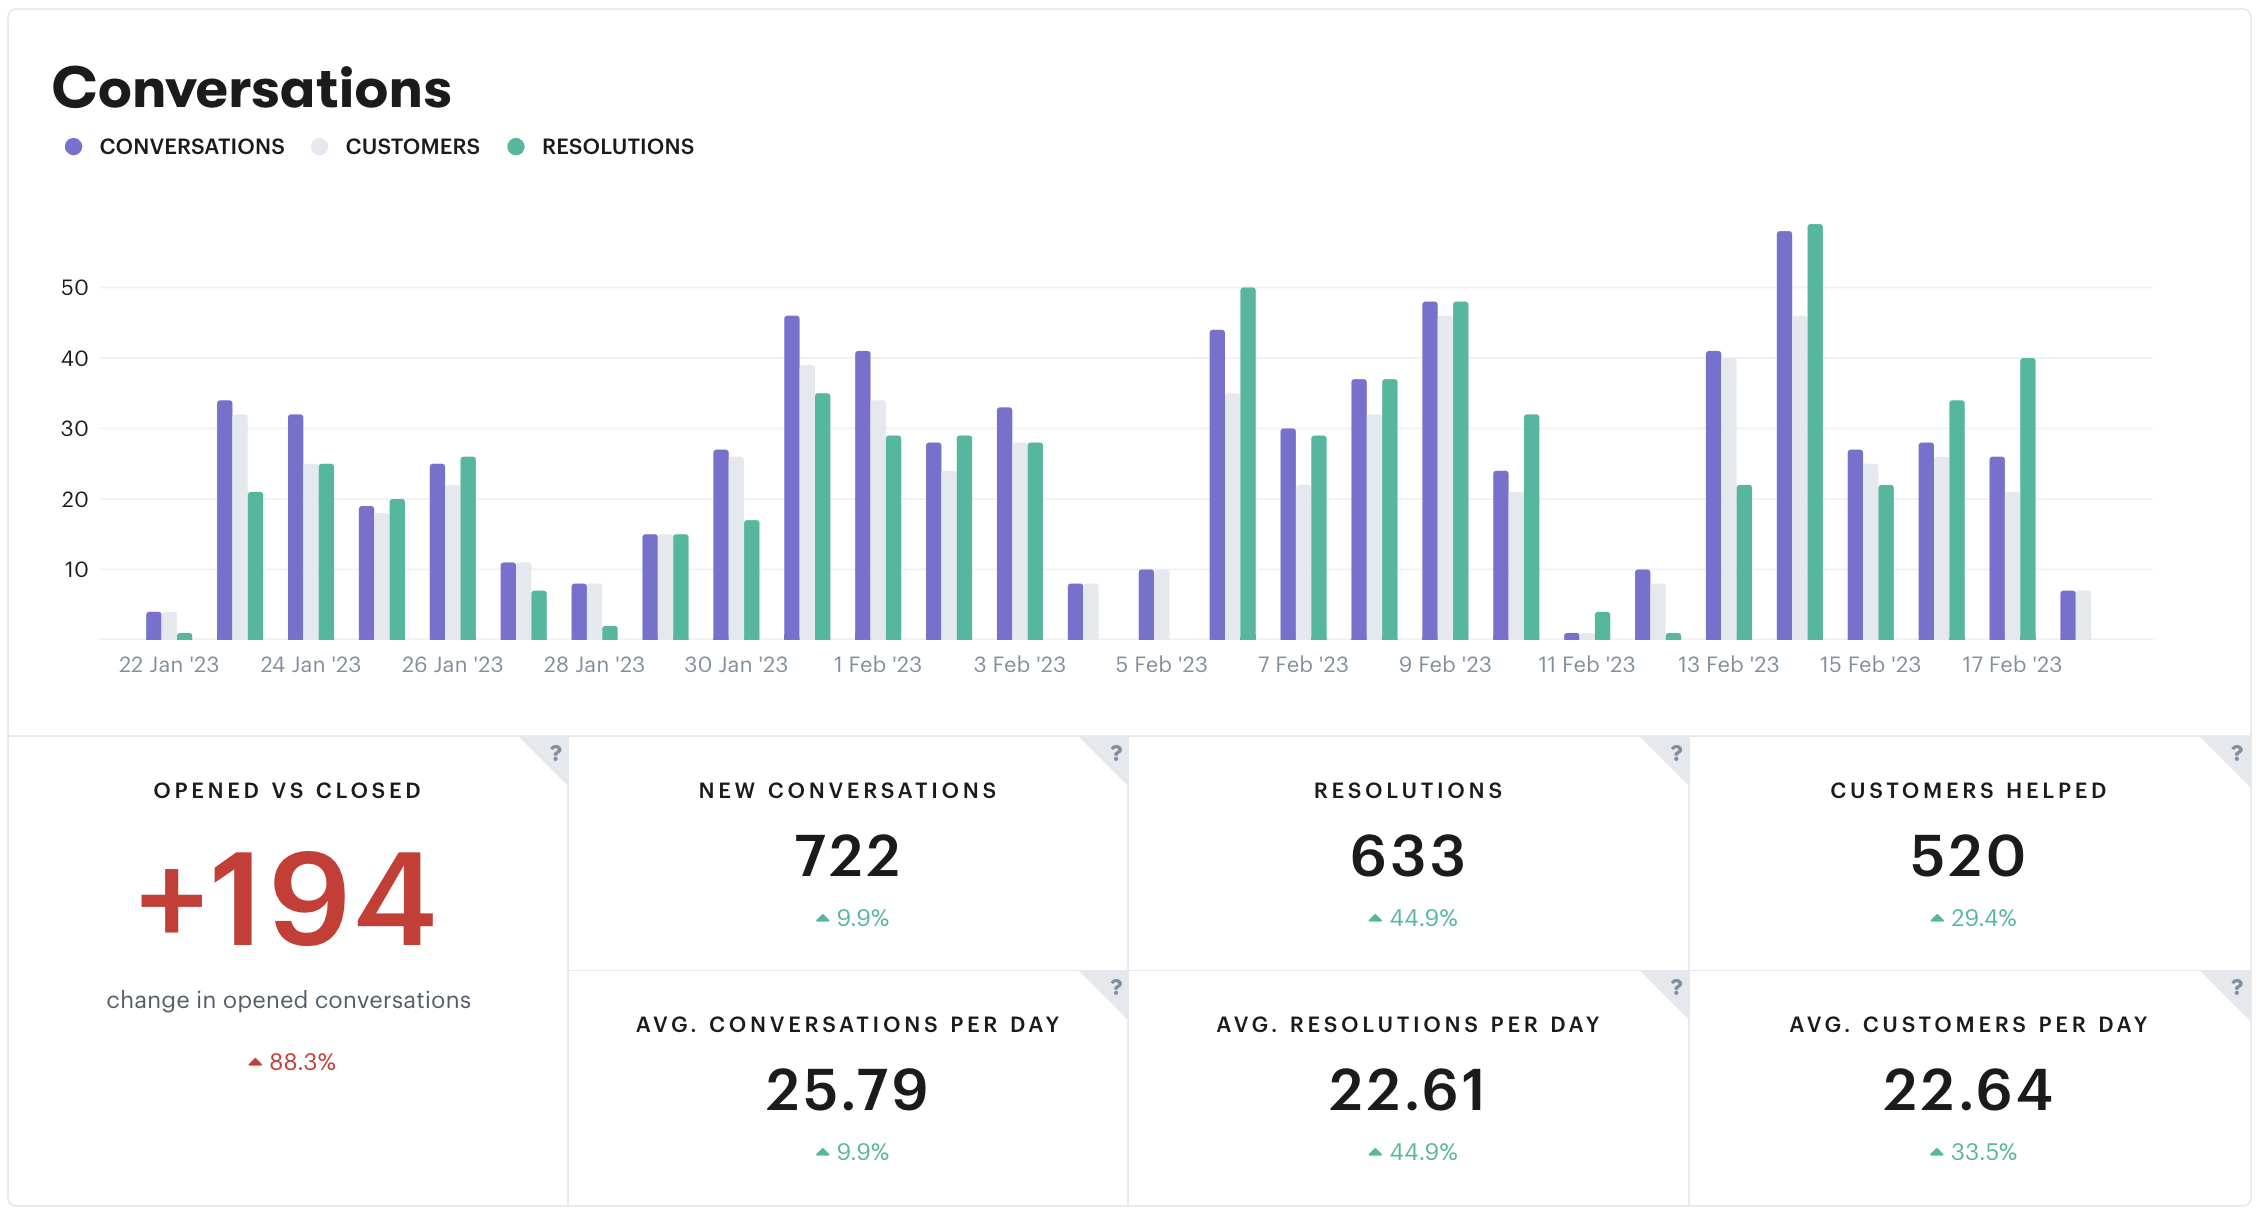This screenshot has width=2260, height=1214.
Task: Click the Conversations chart heading
Action: 252,88
